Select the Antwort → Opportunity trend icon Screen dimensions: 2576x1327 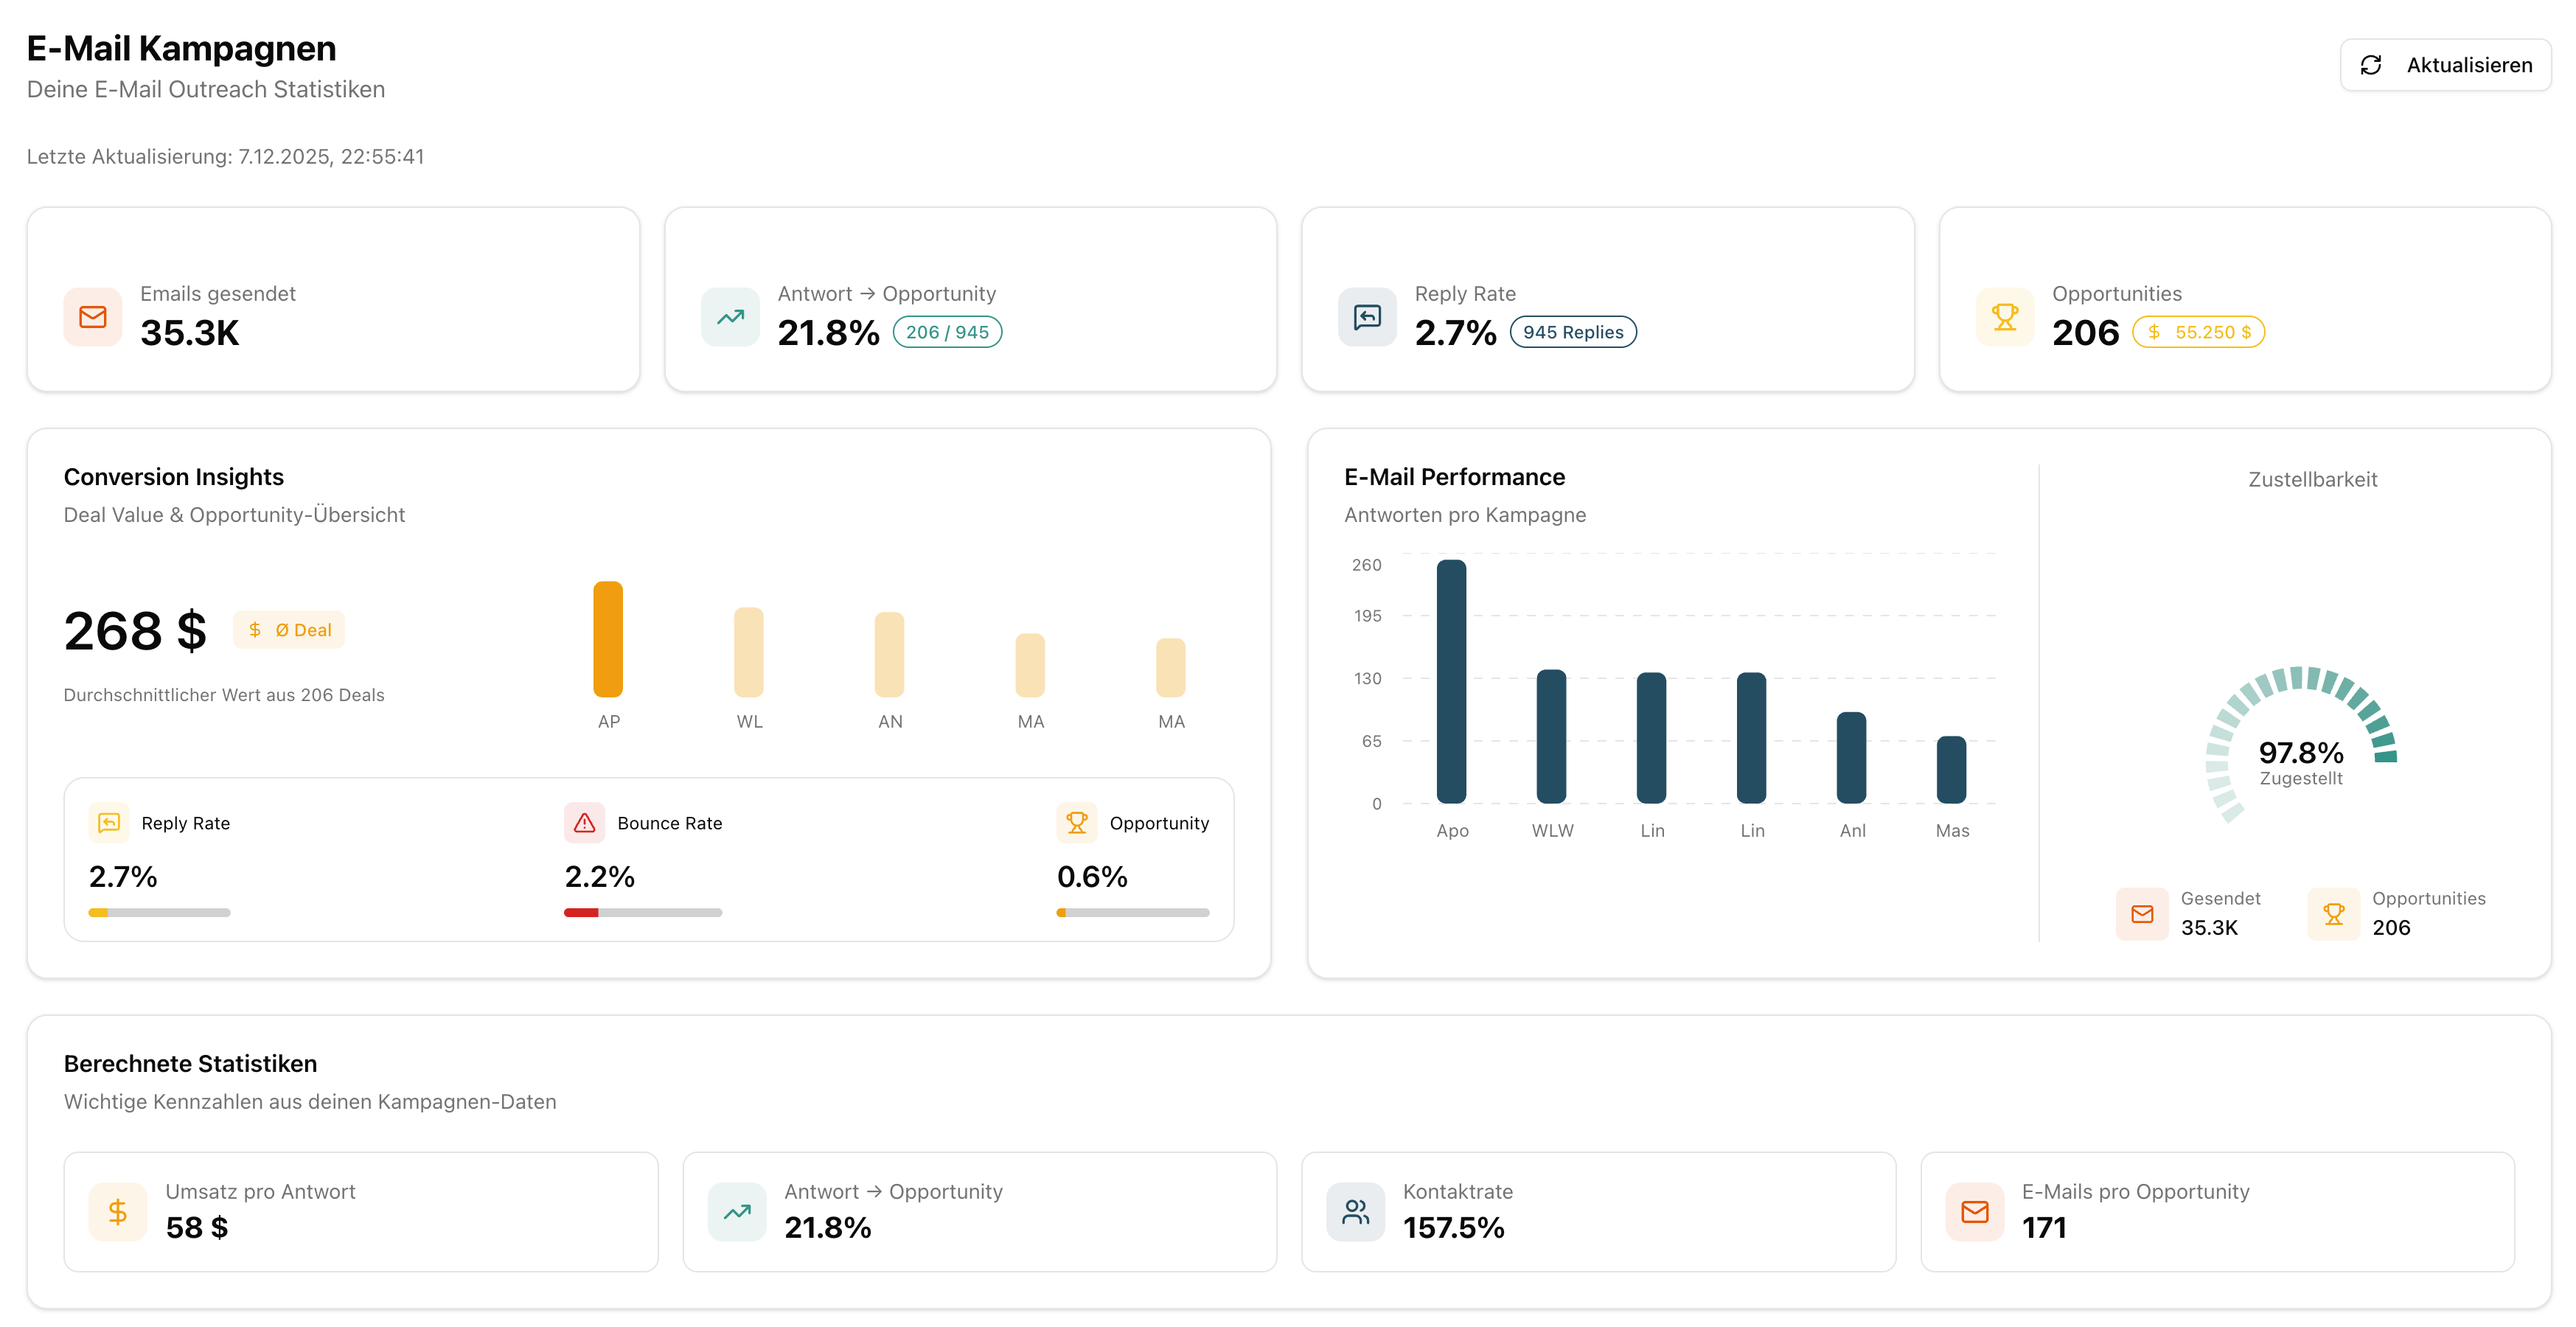click(x=730, y=317)
